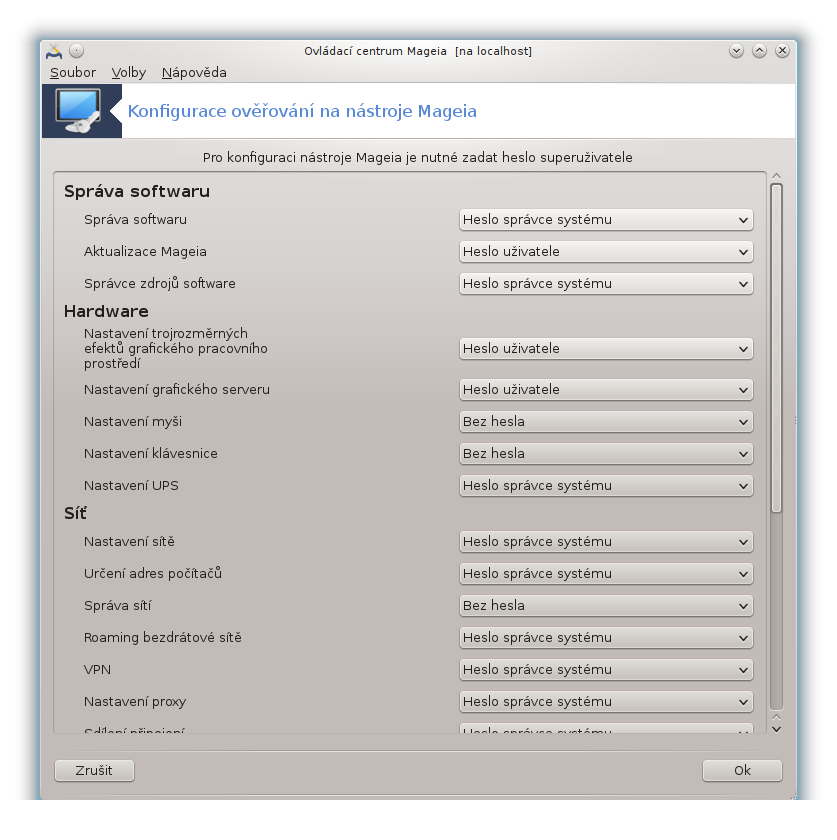The width and height of the screenshot is (837, 840).
Task: Open the VPN authentication dropdown
Action: (606, 670)
